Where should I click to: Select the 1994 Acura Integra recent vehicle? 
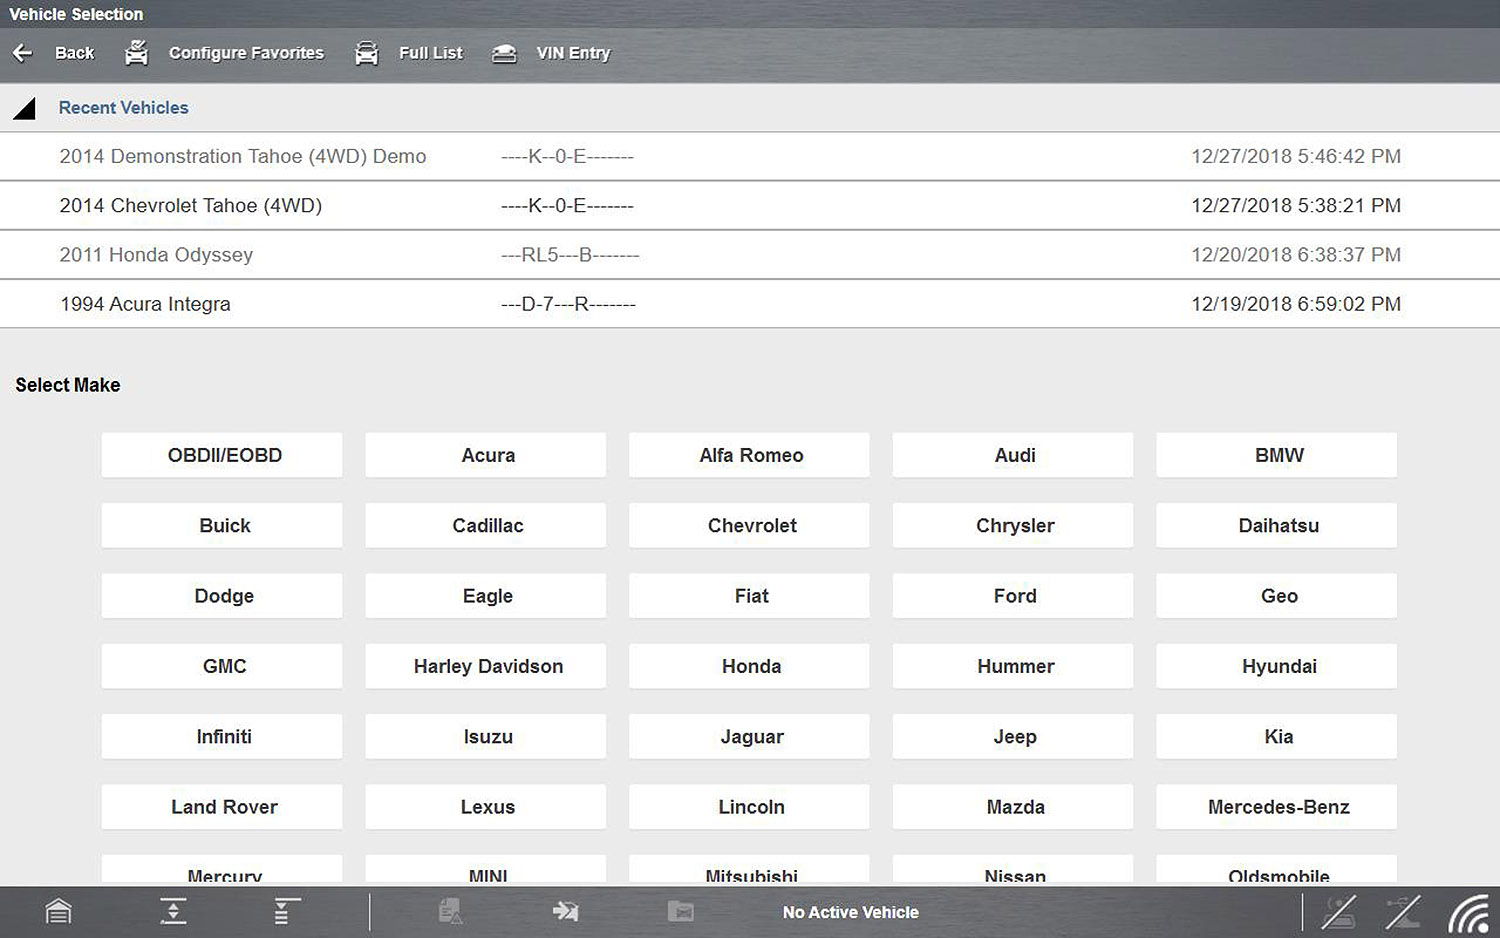click(x=145, y=304)
